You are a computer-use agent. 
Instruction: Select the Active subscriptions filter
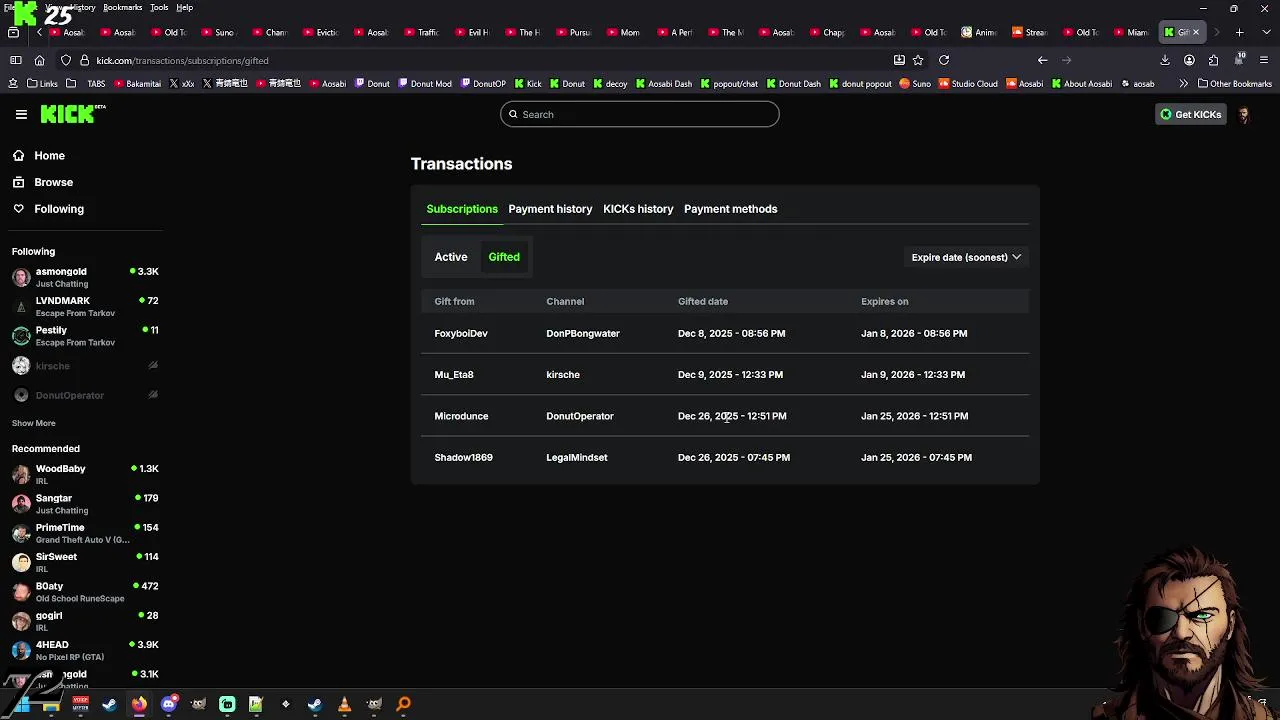451,257
